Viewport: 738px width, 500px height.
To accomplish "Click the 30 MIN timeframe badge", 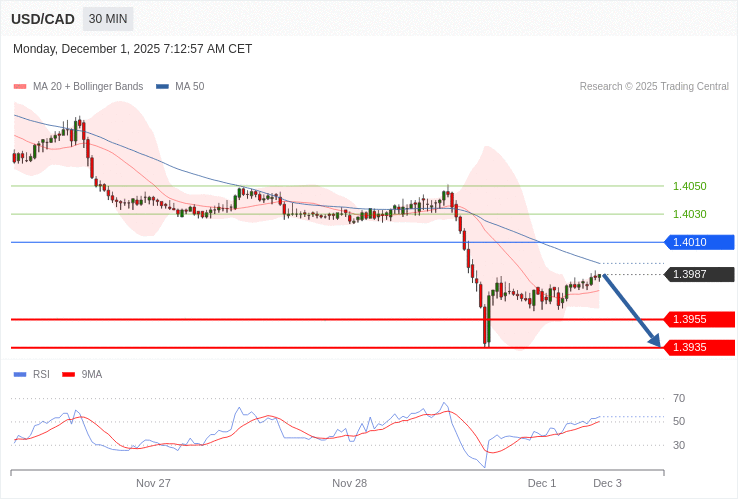I will pos(108,19).
